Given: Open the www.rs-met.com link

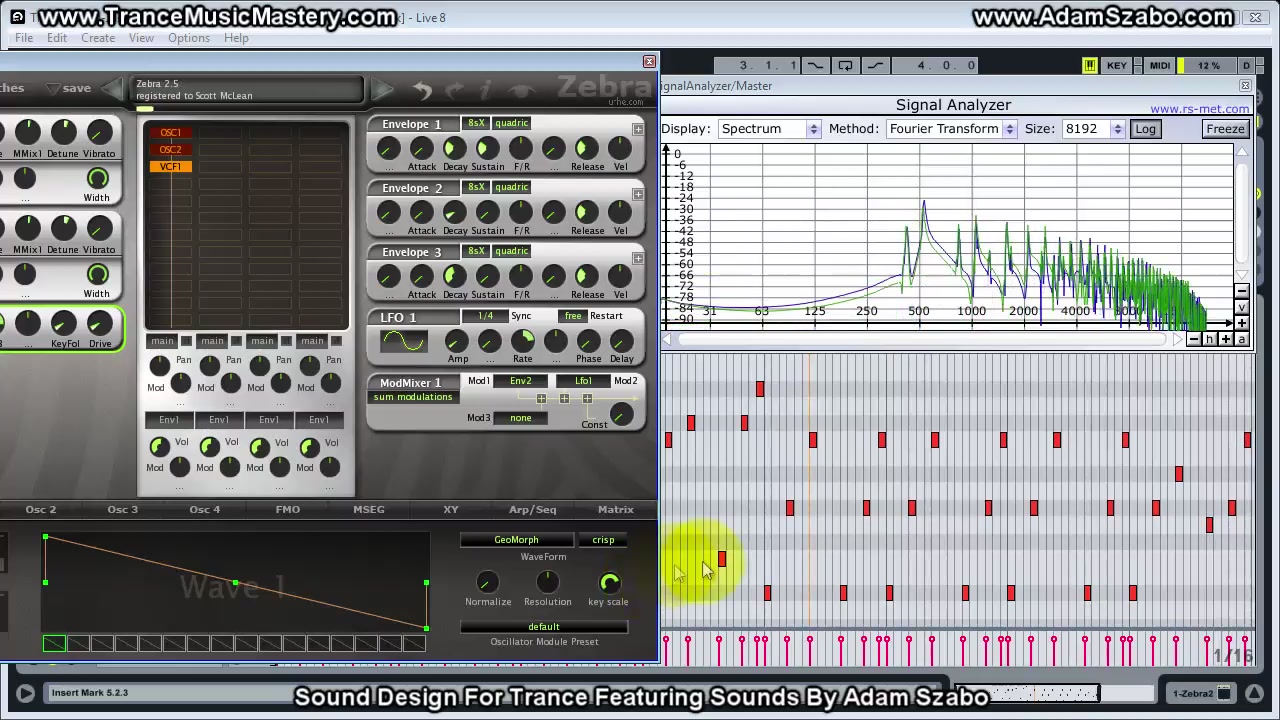Looking at the screenshot, I should point(1199,109).
